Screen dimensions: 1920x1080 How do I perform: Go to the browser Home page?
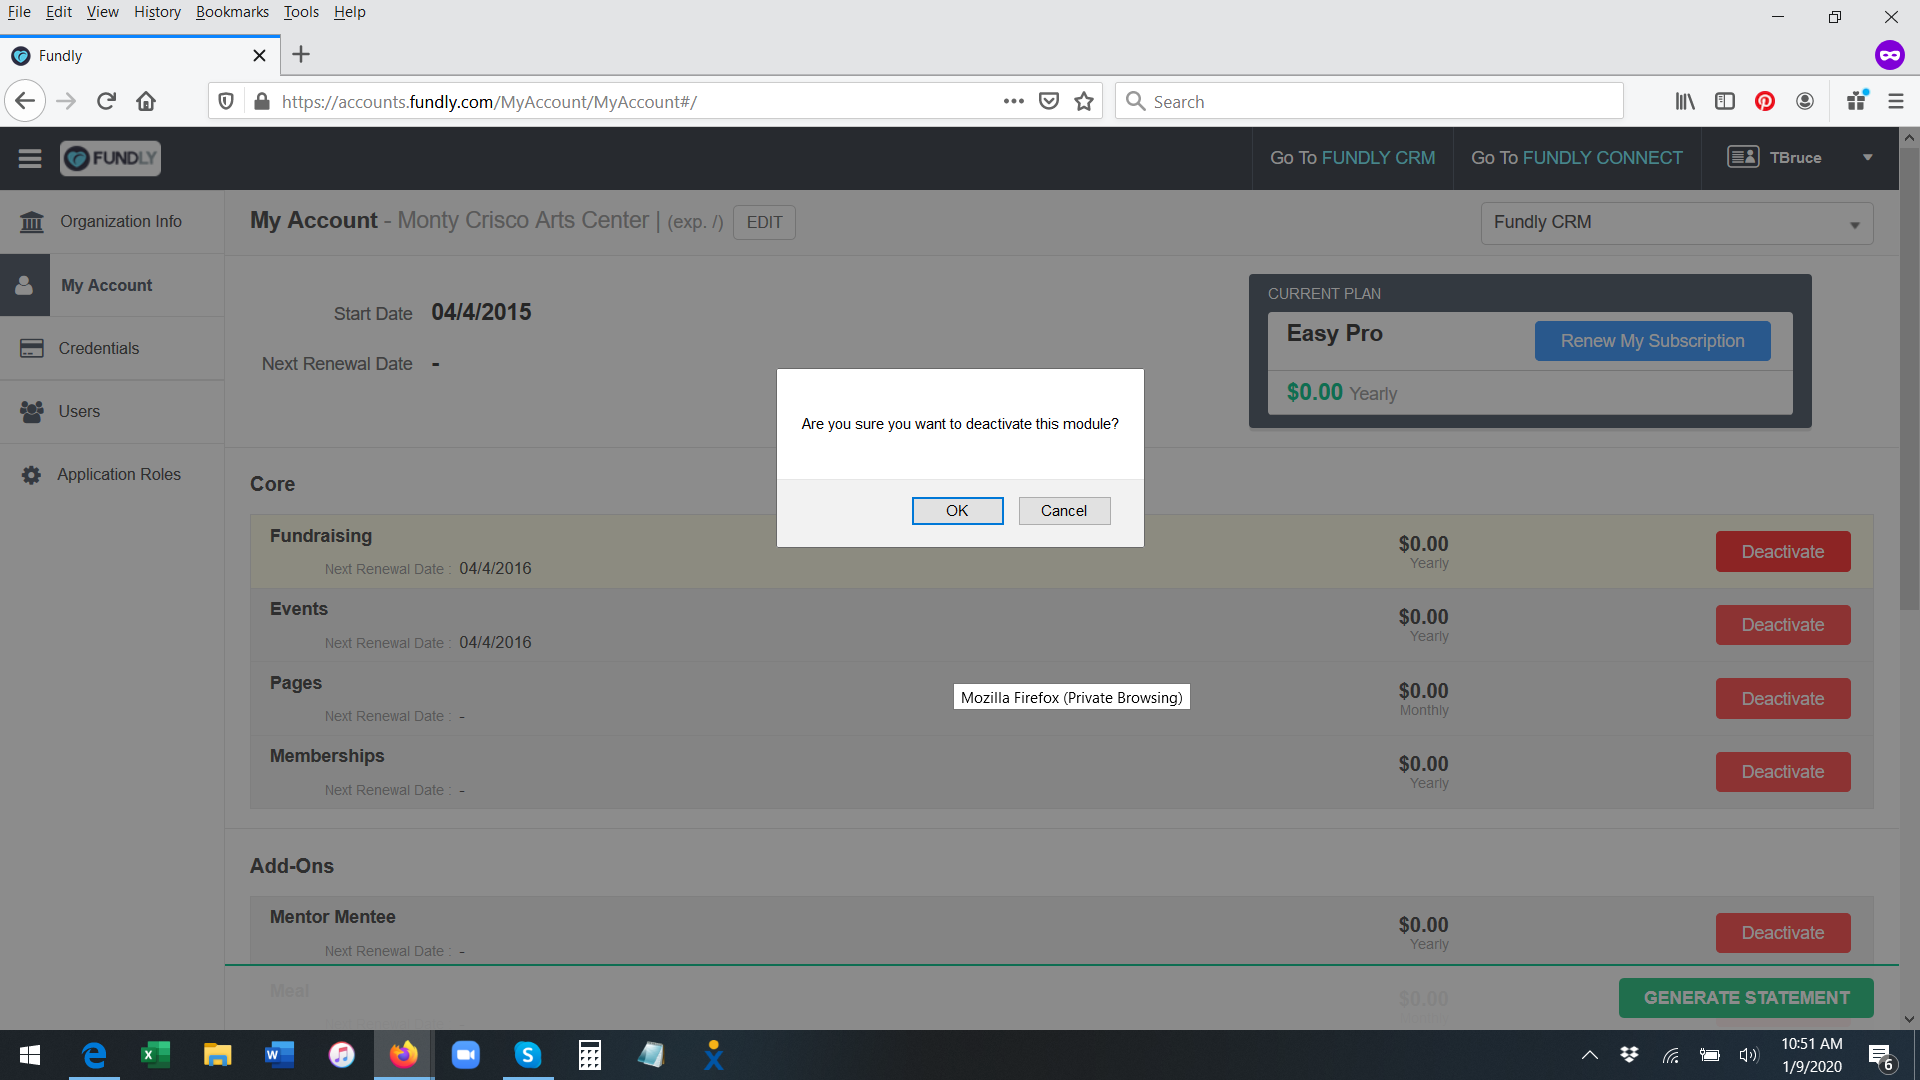(x=146, y=101)
